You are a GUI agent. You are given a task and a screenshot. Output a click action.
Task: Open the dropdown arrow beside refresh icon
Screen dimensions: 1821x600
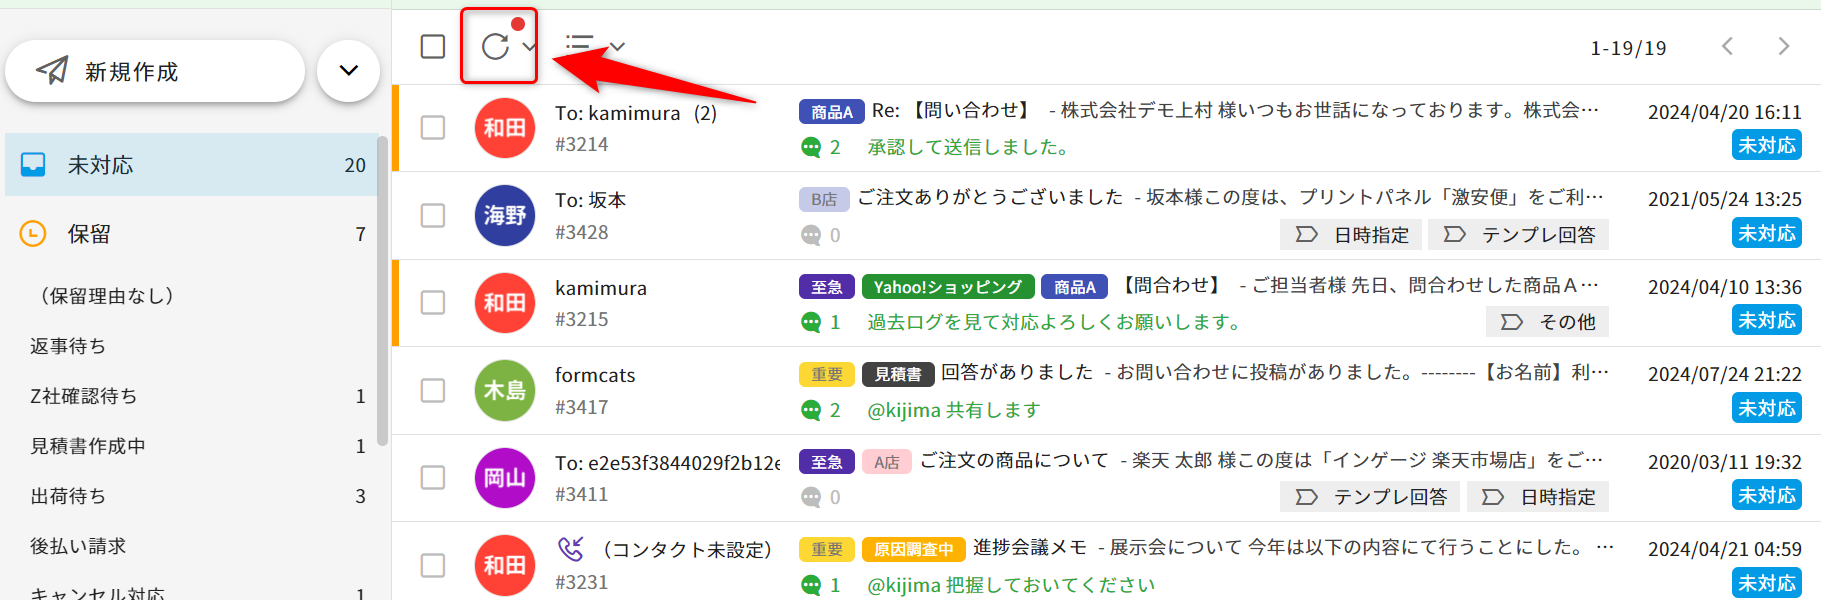pyautogui.click(x=529, y=46)
